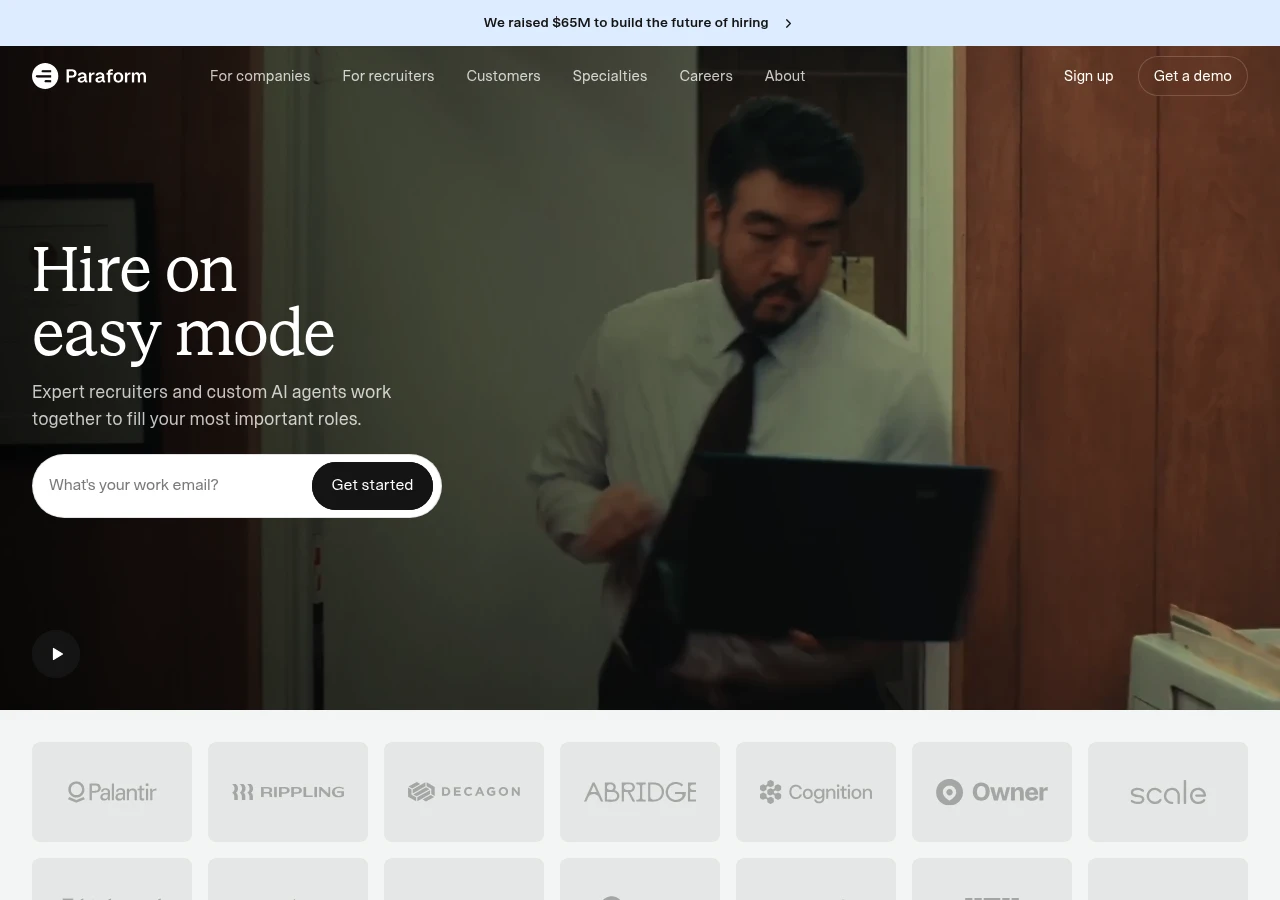Open the funding announcement chevron arrow
Viewport: 1280px width, 900px height.
[788, 23]
